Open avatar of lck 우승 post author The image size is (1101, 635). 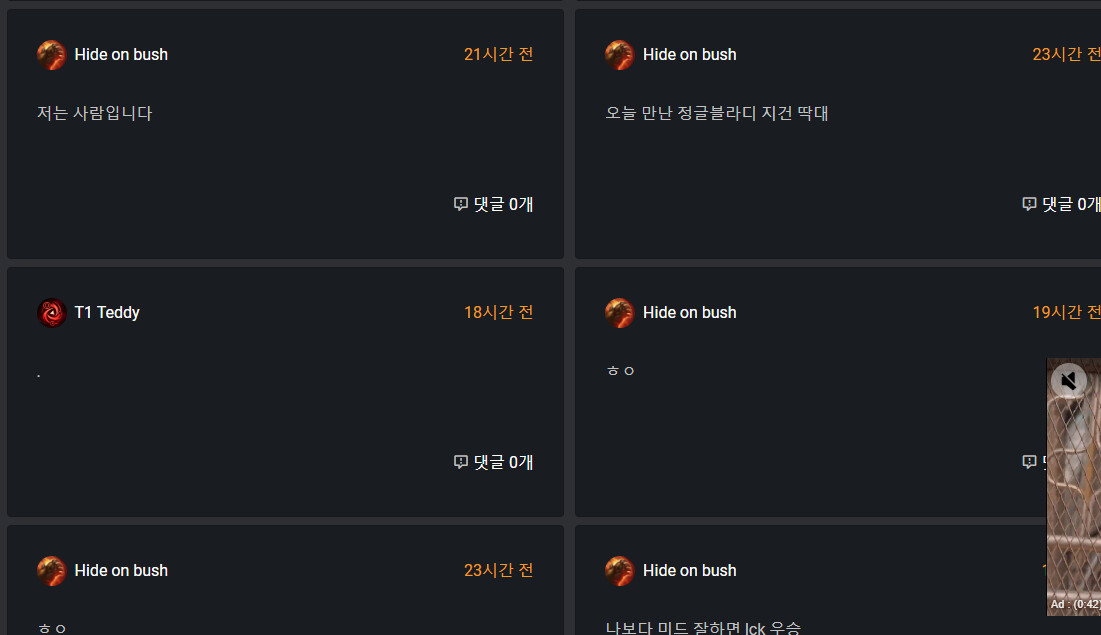pos(619,570)
